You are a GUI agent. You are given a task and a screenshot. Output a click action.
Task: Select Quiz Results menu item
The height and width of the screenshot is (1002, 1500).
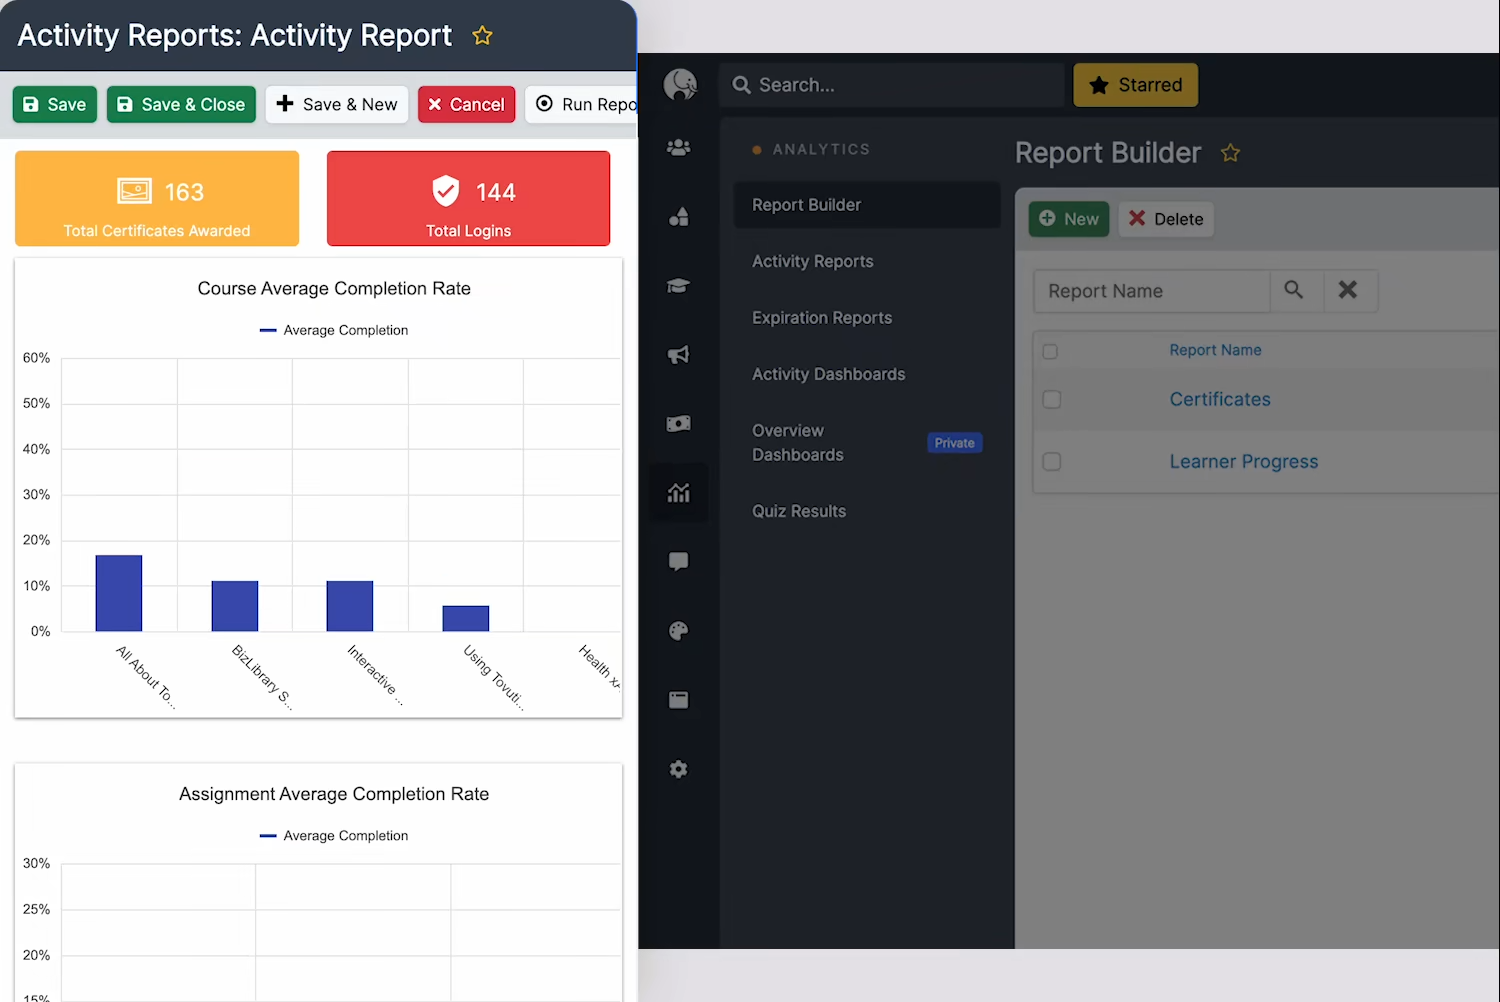pyautogui.click(x=798, y=511)
